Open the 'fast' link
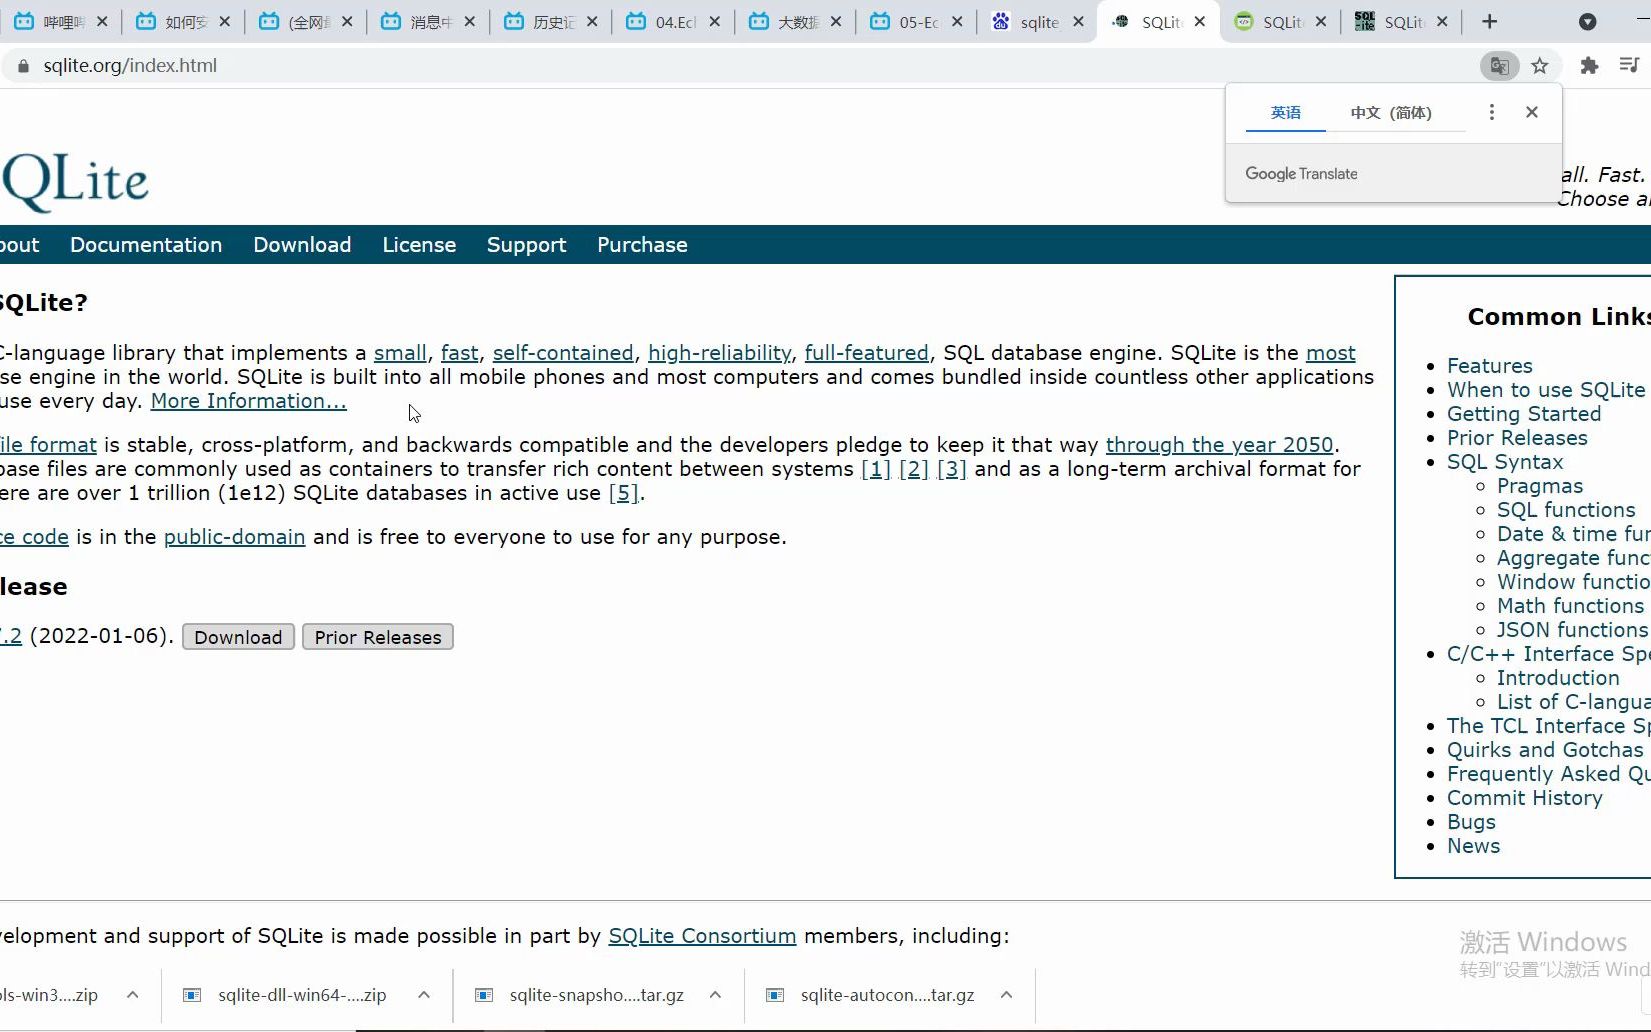Image resolution: width=1651 pixels, height=1032 pixels. coord(460,353)
